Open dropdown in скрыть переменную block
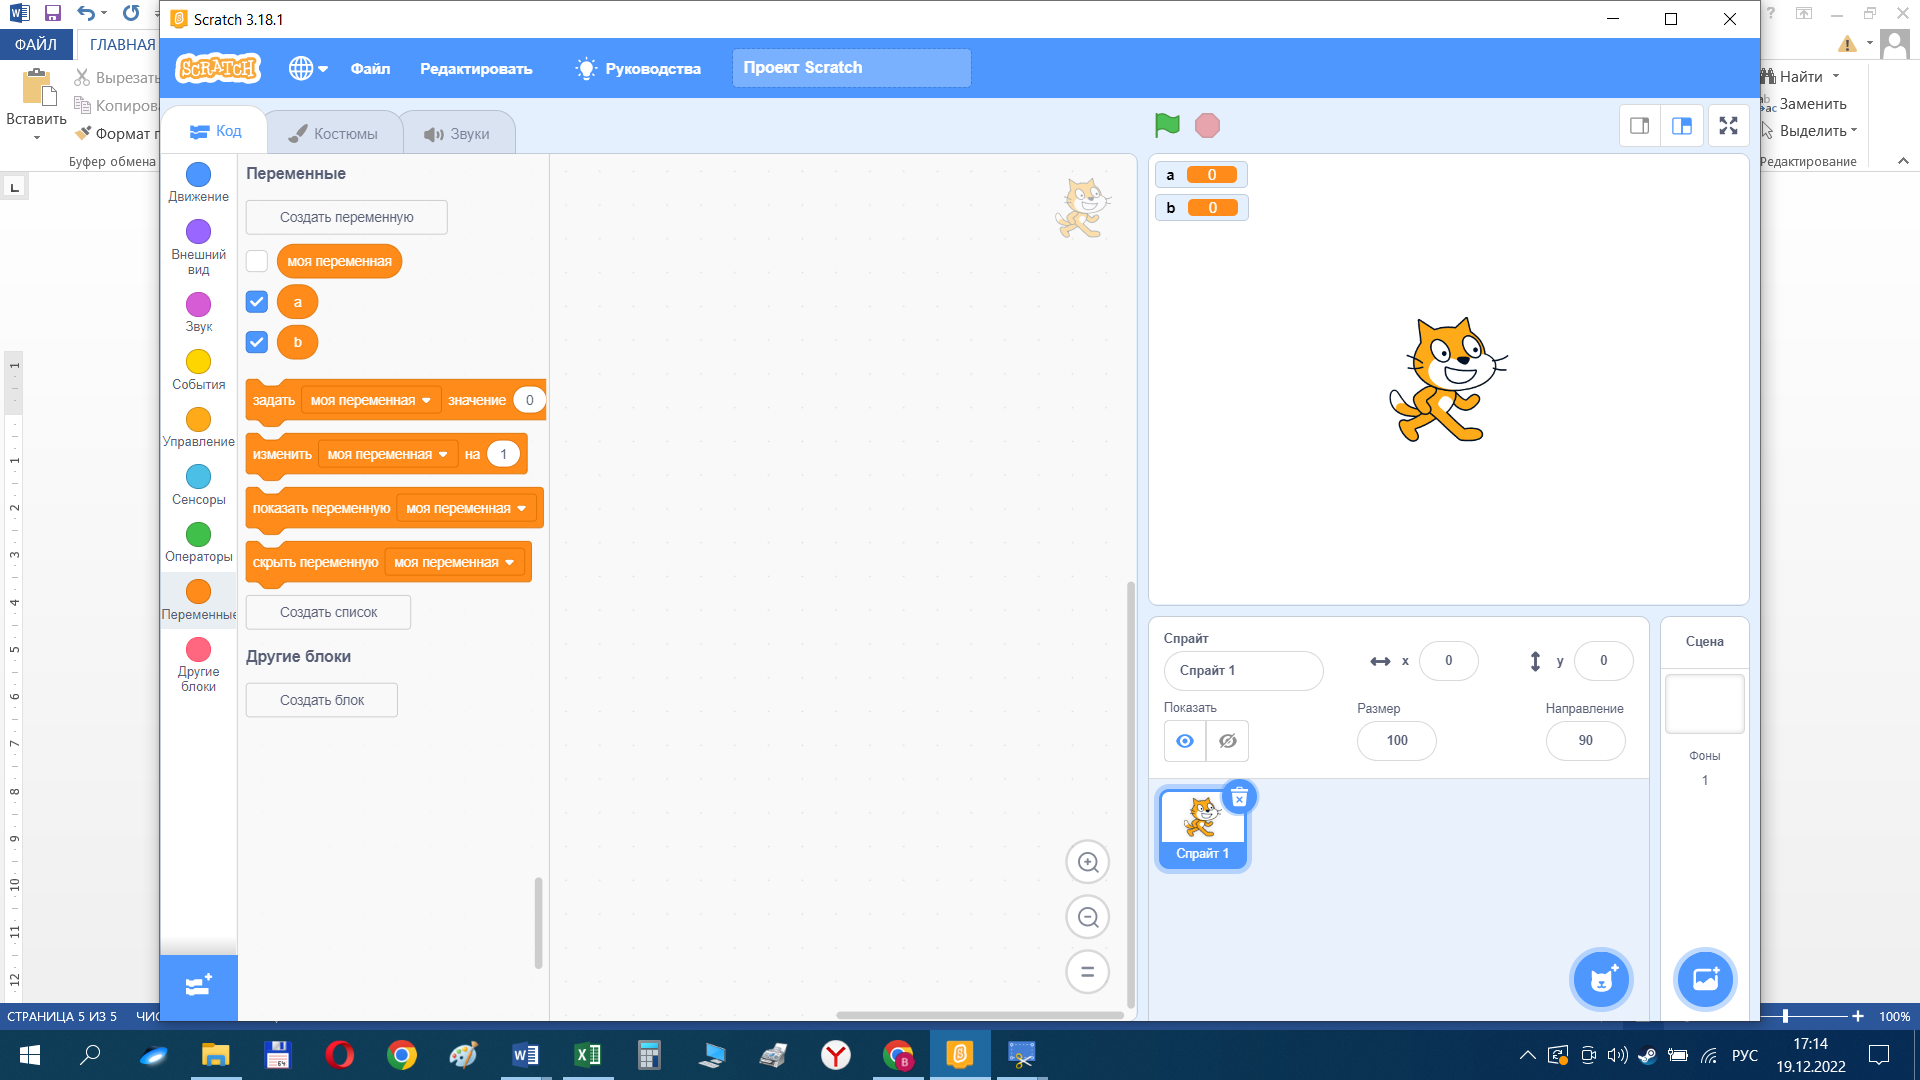This screenshot has width=1920, height=1080. pyautogui.click(x=454, y=562)
